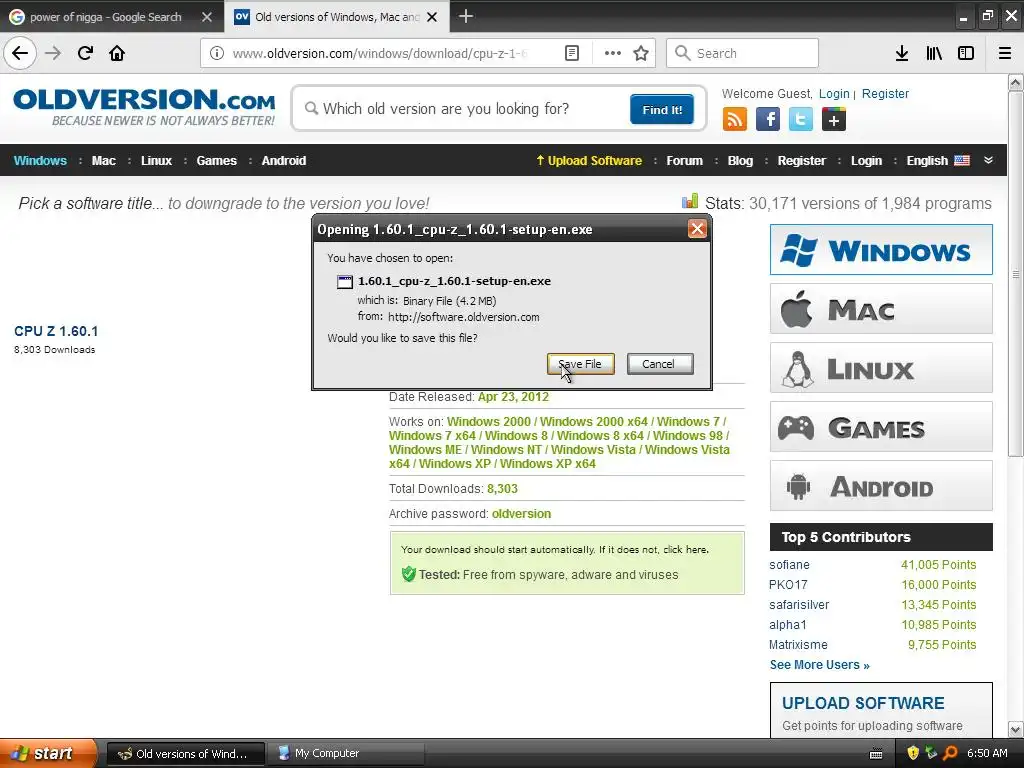Open the Firefox hamburger menu
The image size is (1024, 768).
pos(1005,53)
